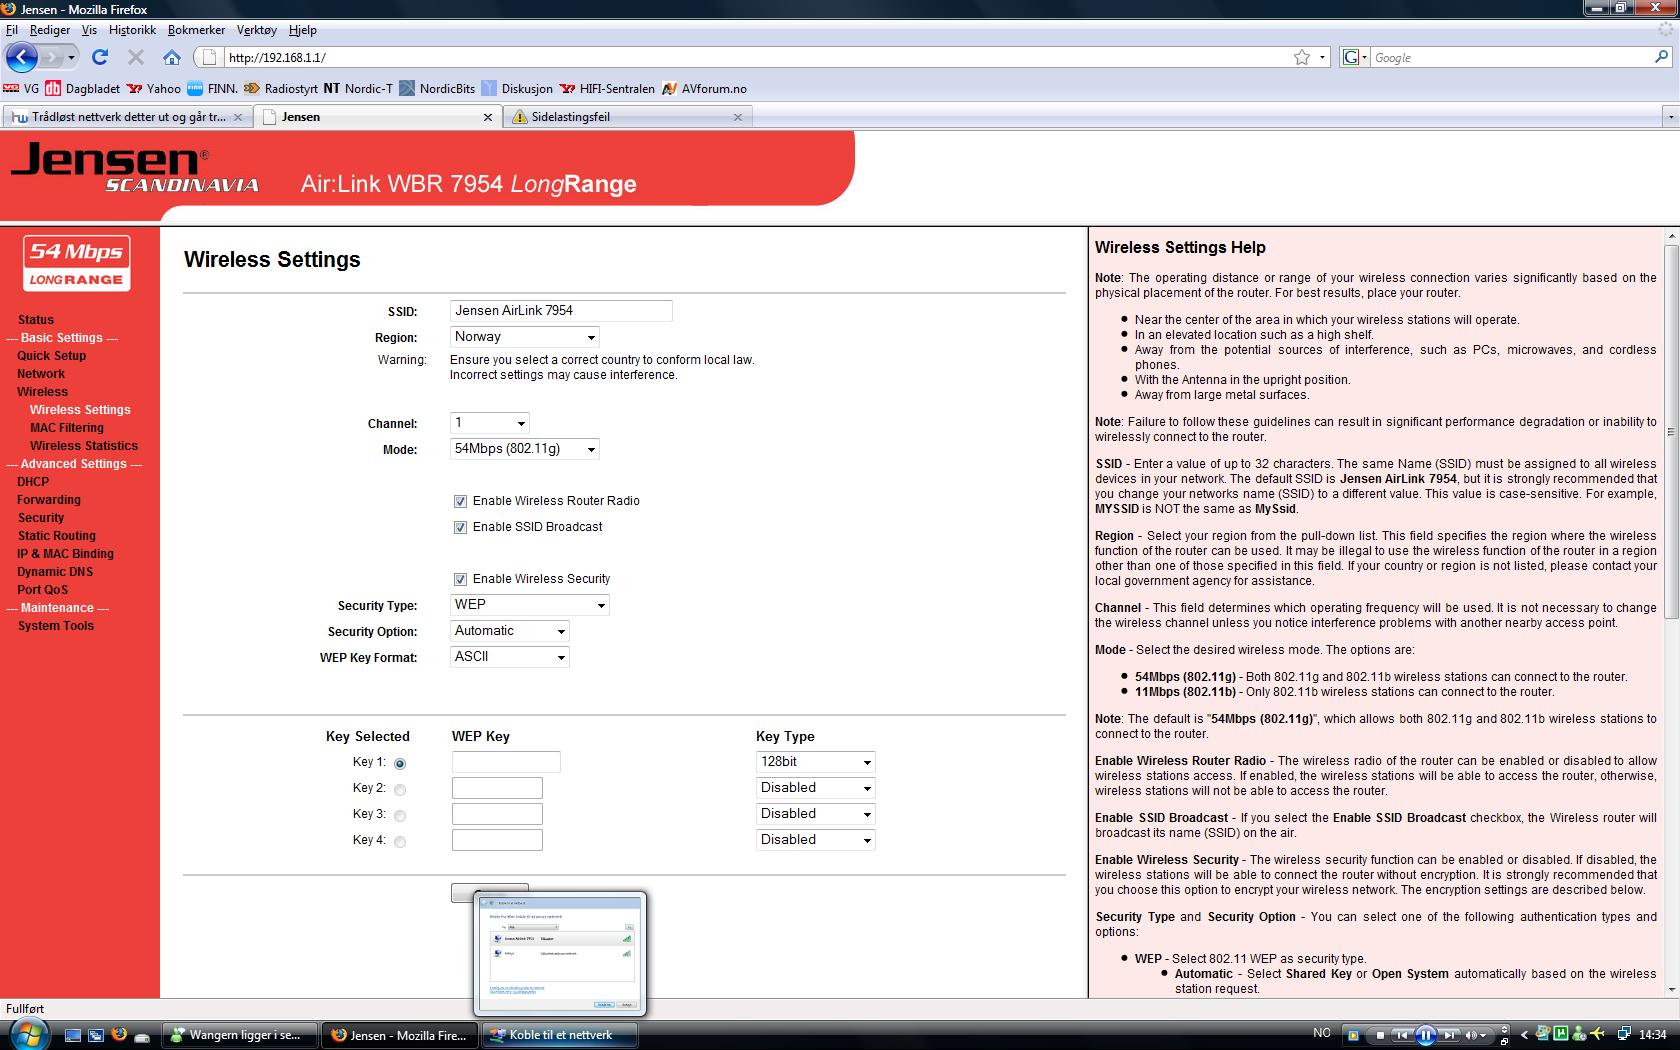Open the Historikk menu

[132, 30]
